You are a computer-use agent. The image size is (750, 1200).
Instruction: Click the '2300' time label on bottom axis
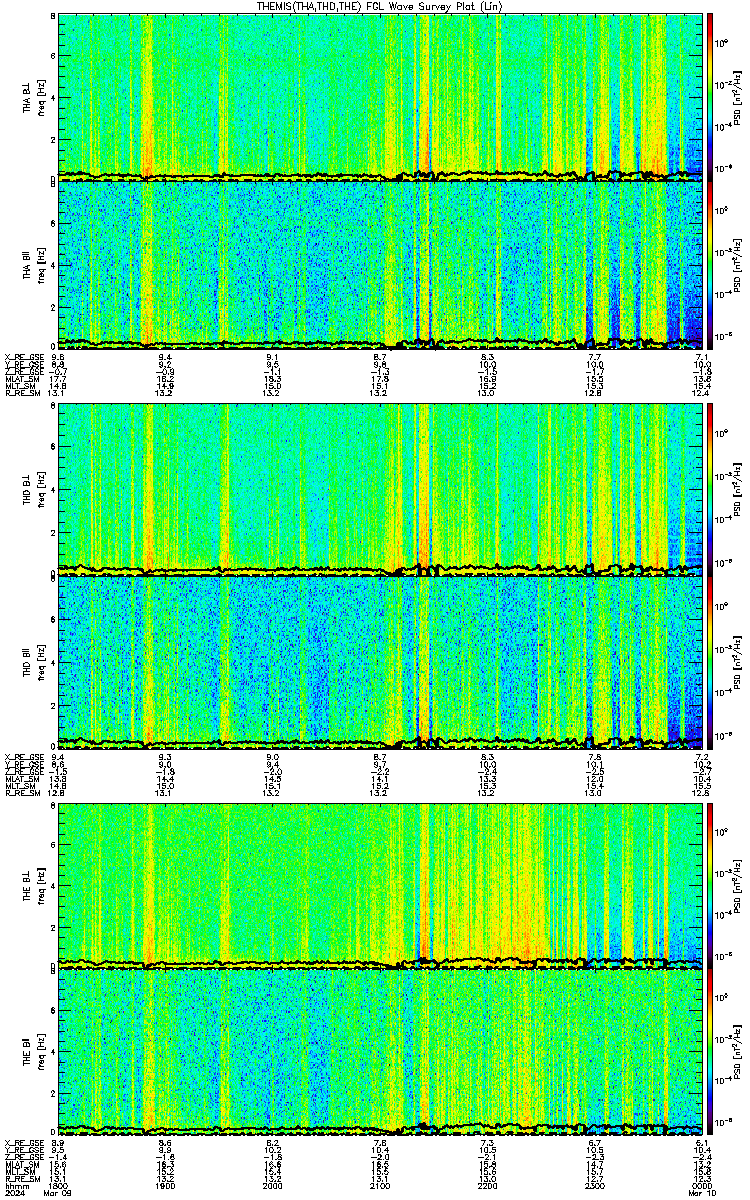(596, 1186)
